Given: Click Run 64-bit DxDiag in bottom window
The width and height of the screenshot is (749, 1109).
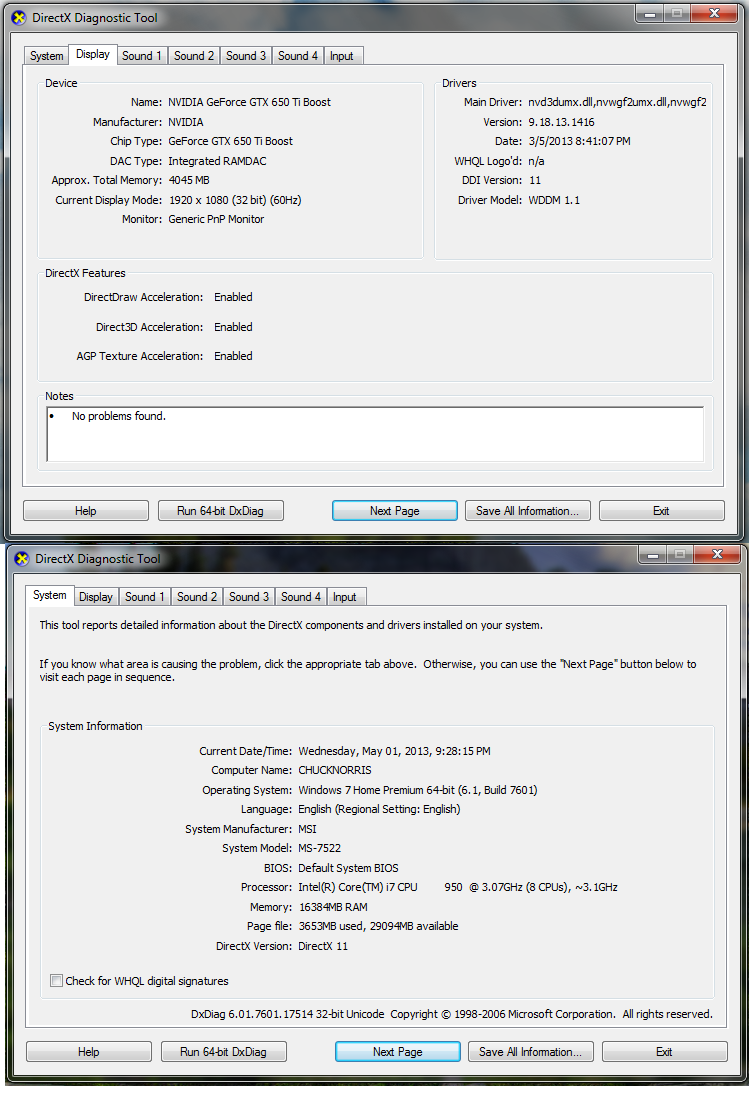Looking at the screenshot, I should [223, 1052].
